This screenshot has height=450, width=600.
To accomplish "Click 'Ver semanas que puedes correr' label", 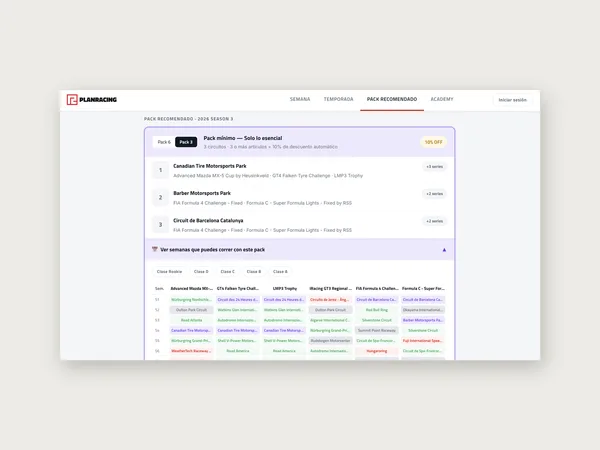I will coord(212,249).
